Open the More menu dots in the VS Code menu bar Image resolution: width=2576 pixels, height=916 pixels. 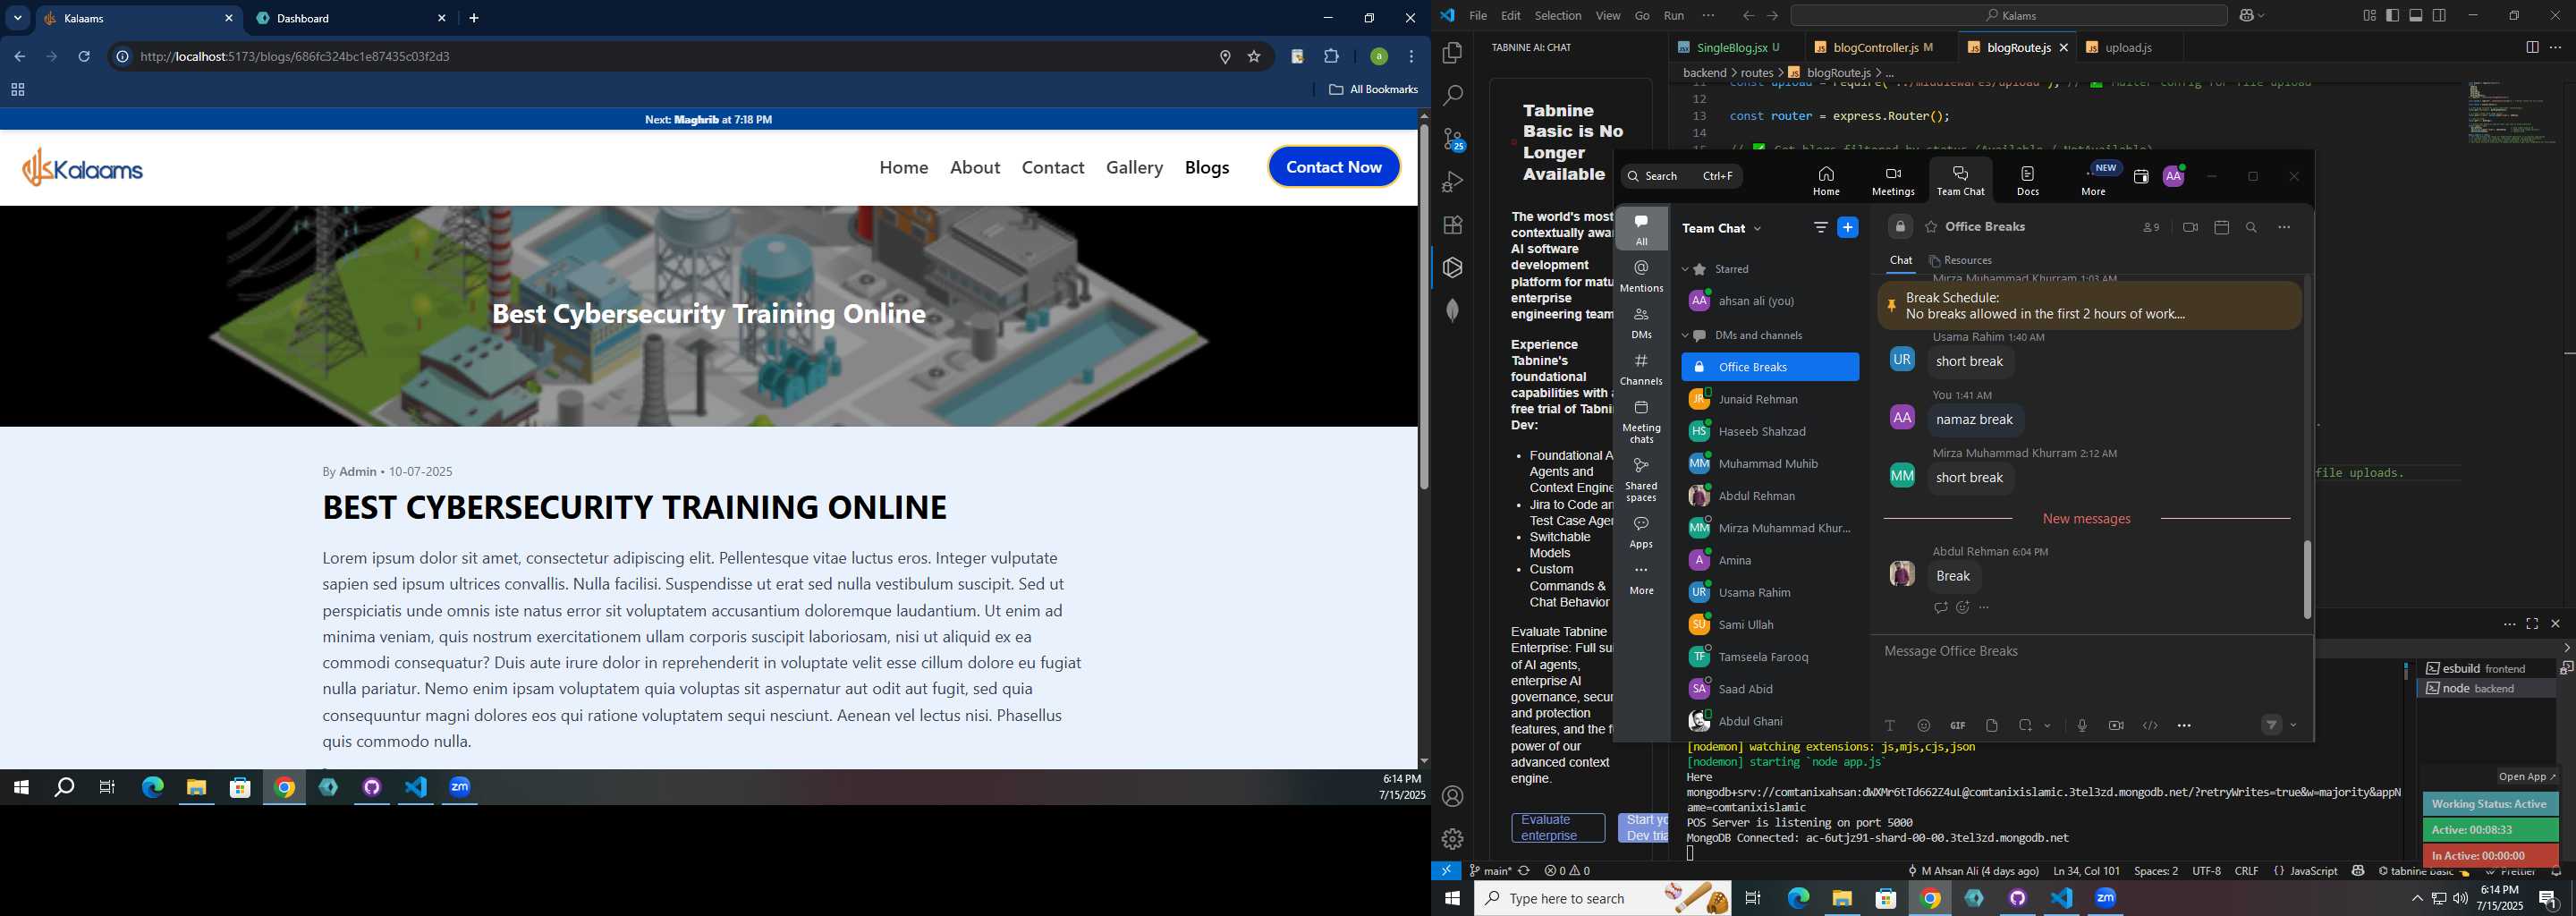1708,15
